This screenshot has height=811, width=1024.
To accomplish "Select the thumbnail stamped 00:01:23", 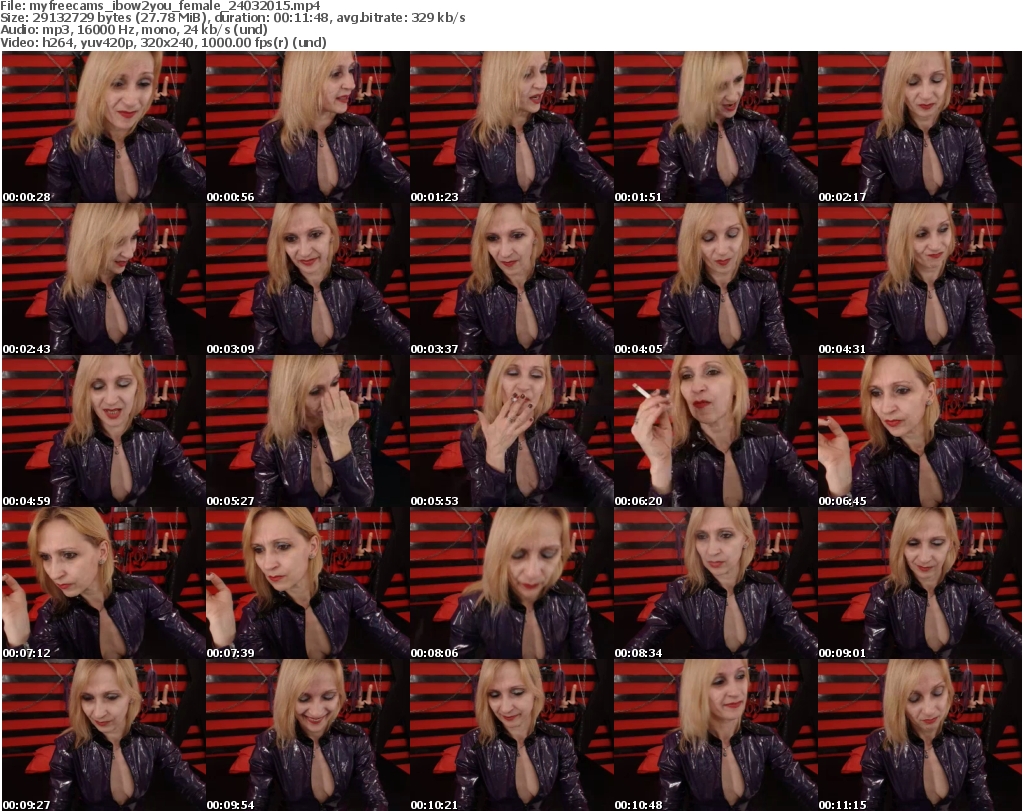I will coord(511,127).
